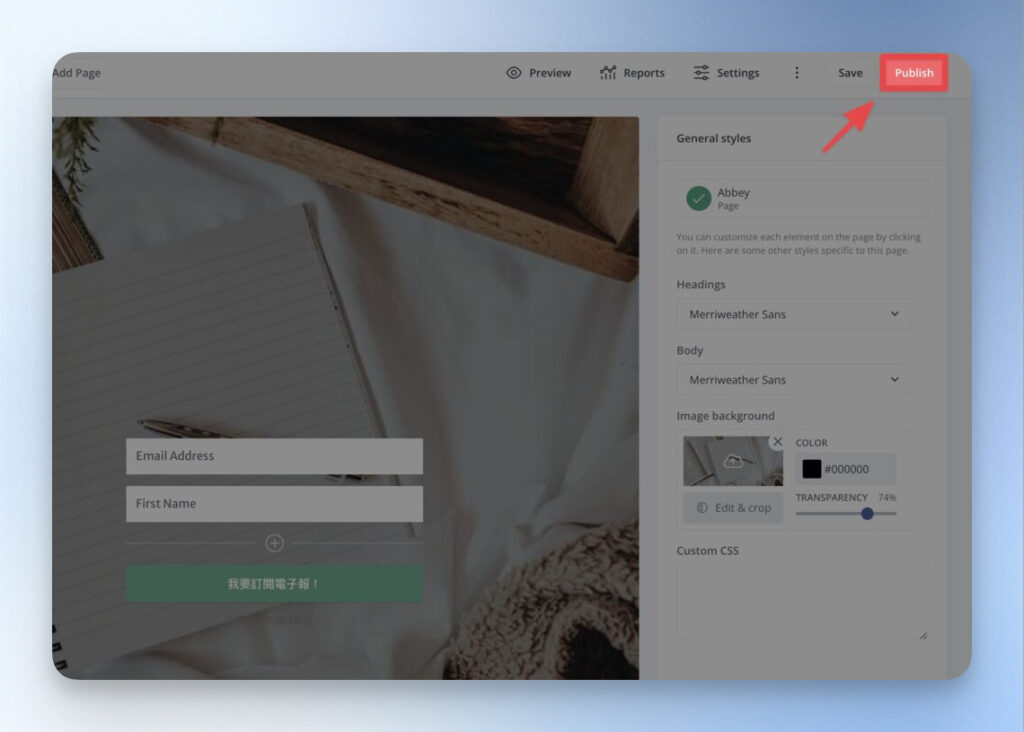Viewport: 1024px width, 732px height.
Task: Click the Reports chart icon
Action: (608, 72)
